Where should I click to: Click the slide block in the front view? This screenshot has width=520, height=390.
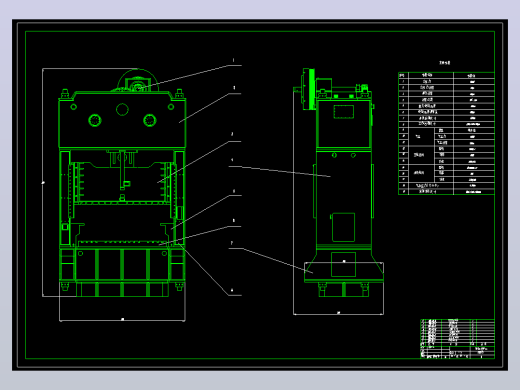click(122, 183)
